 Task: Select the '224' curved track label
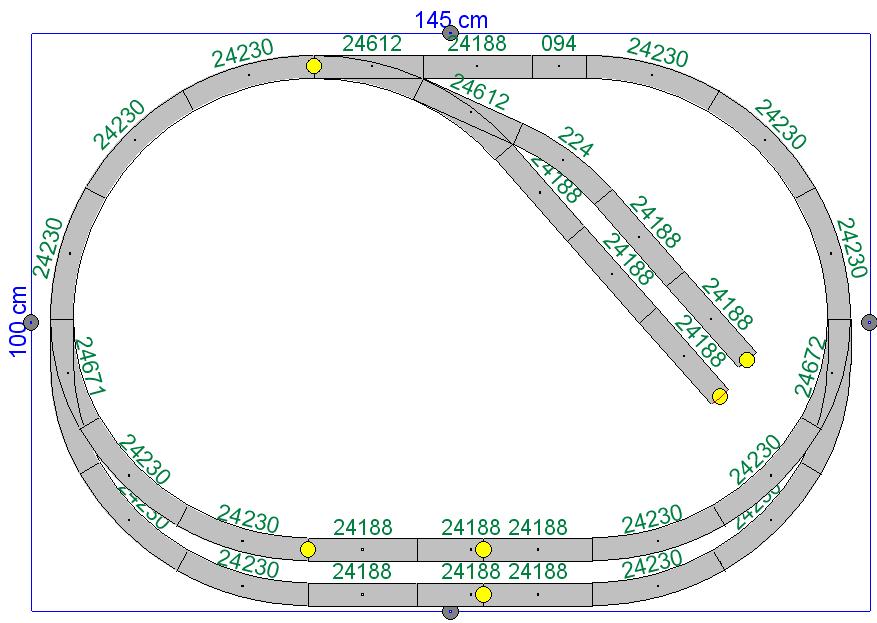(x=574, y=142)
